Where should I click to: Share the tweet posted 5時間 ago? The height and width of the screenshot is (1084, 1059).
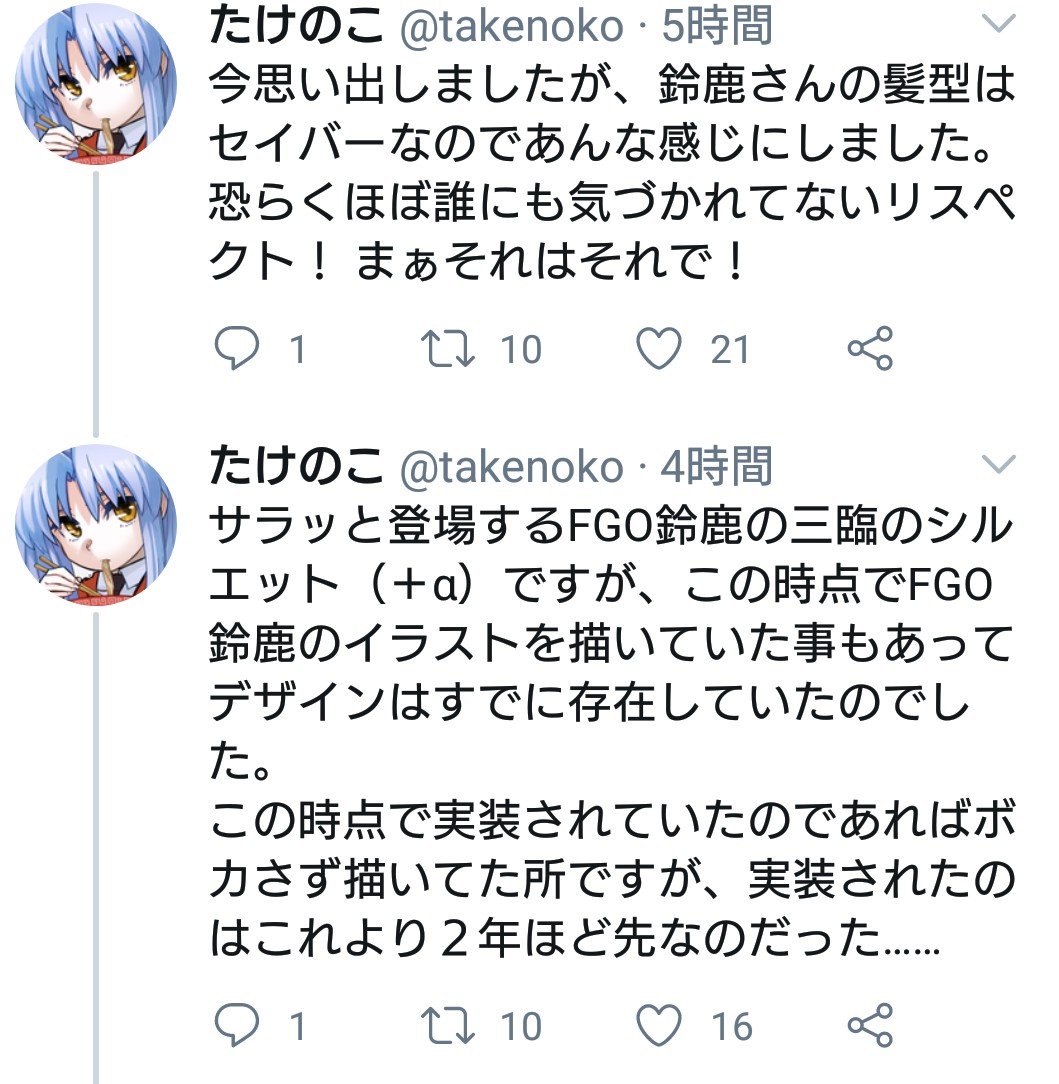pos(869,349)
